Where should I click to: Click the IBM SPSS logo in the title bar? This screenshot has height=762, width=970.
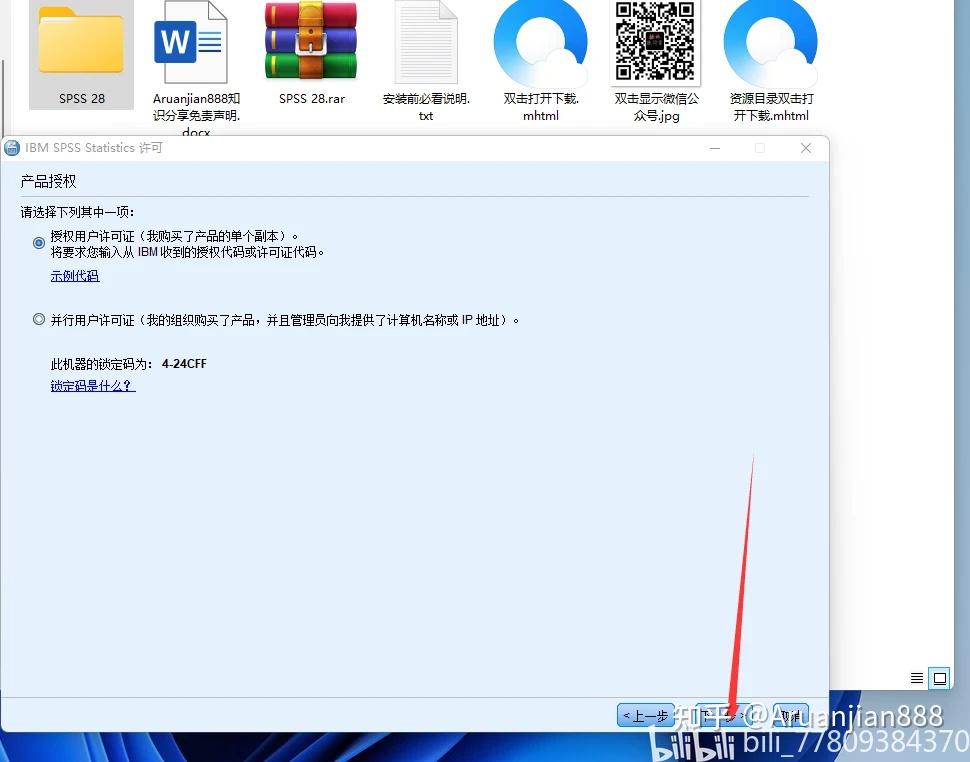point(11,147)
